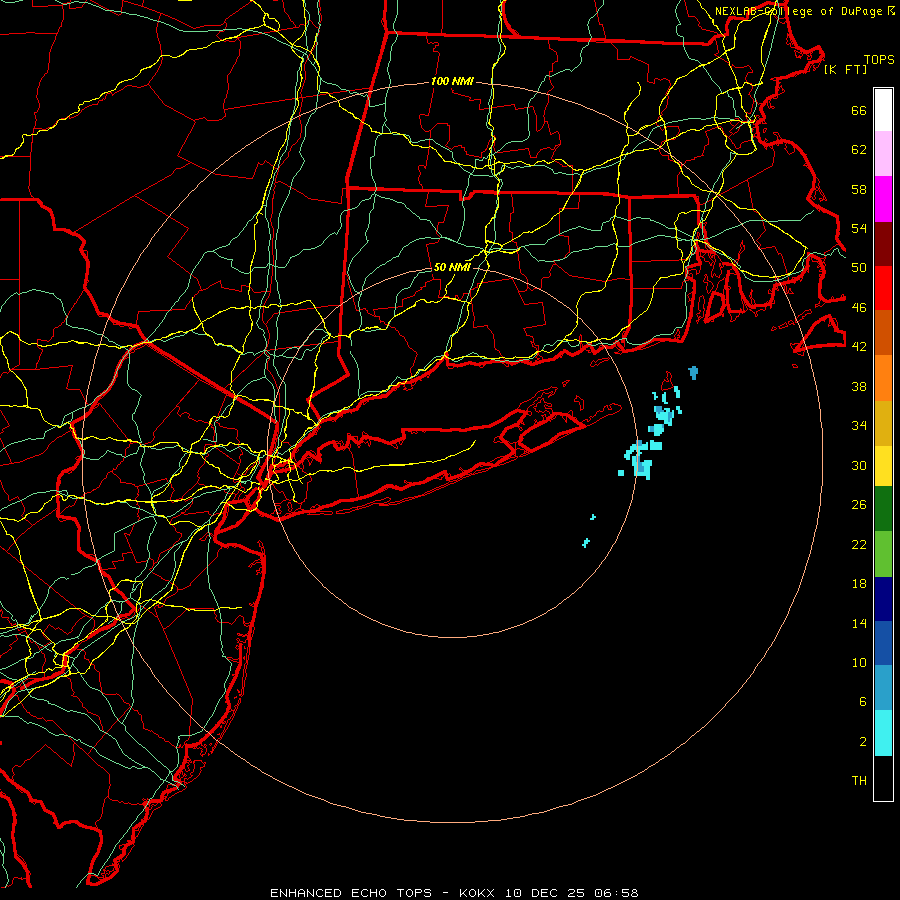Click the "10 DEC 25" date text

click(547, 893)
